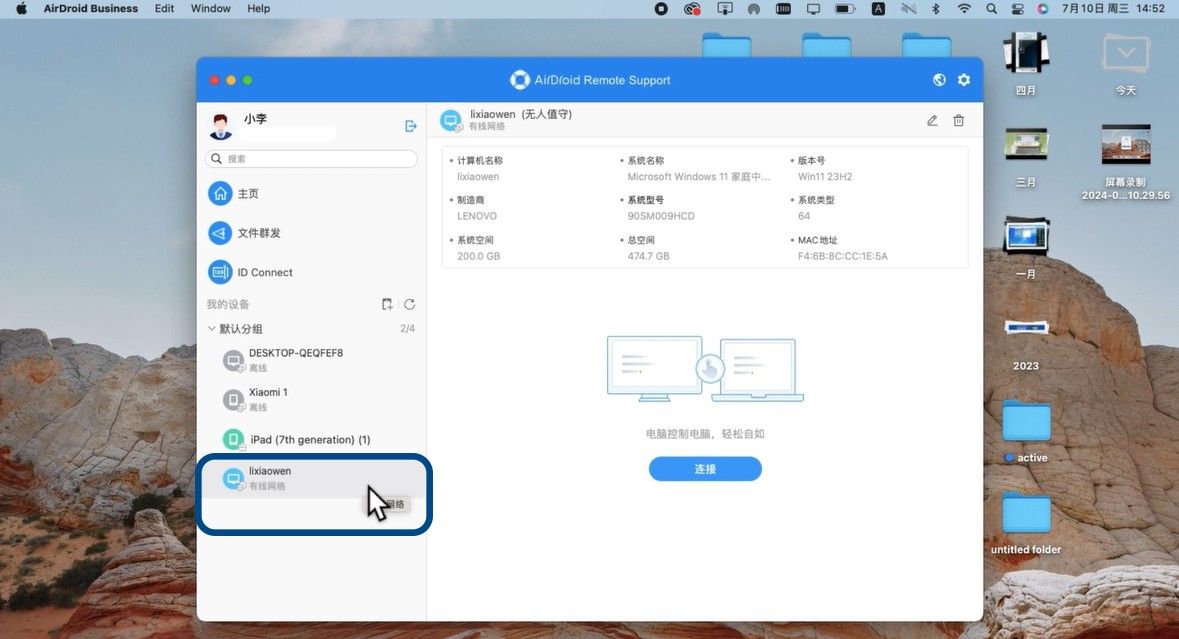
Task: Open AirDroid Business menu
Action: click(90, 8)
